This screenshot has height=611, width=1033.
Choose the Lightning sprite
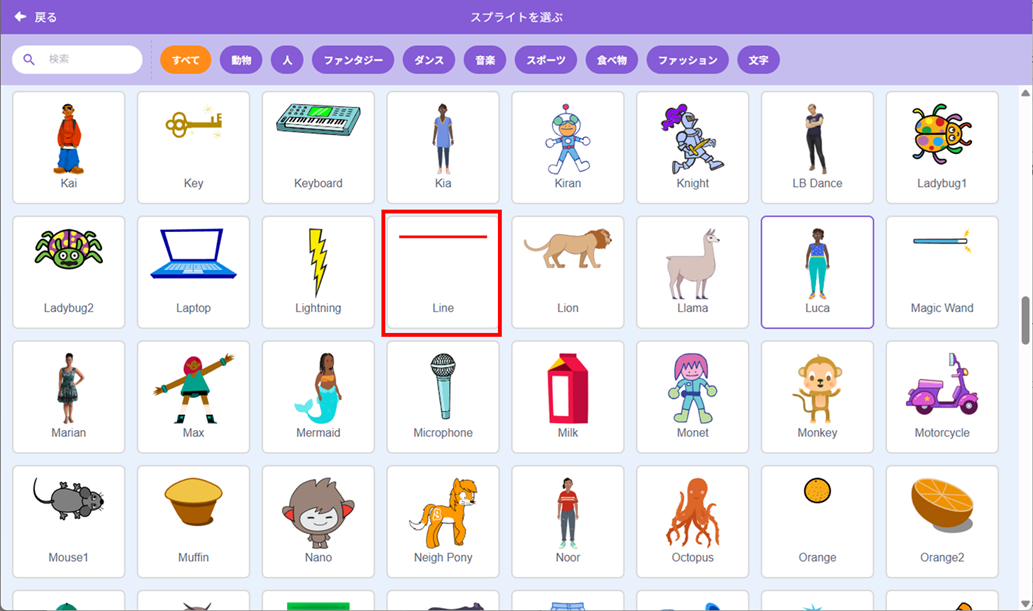coord(318,272)
